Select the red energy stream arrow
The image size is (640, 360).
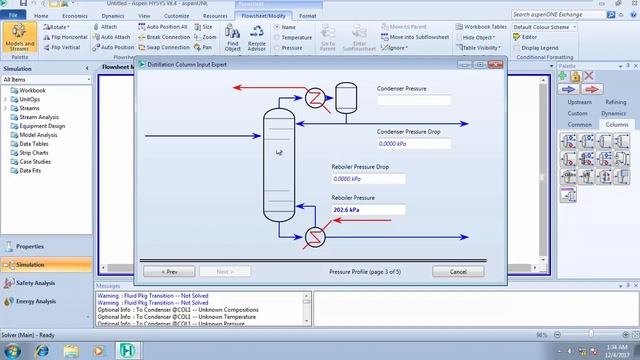591,89
